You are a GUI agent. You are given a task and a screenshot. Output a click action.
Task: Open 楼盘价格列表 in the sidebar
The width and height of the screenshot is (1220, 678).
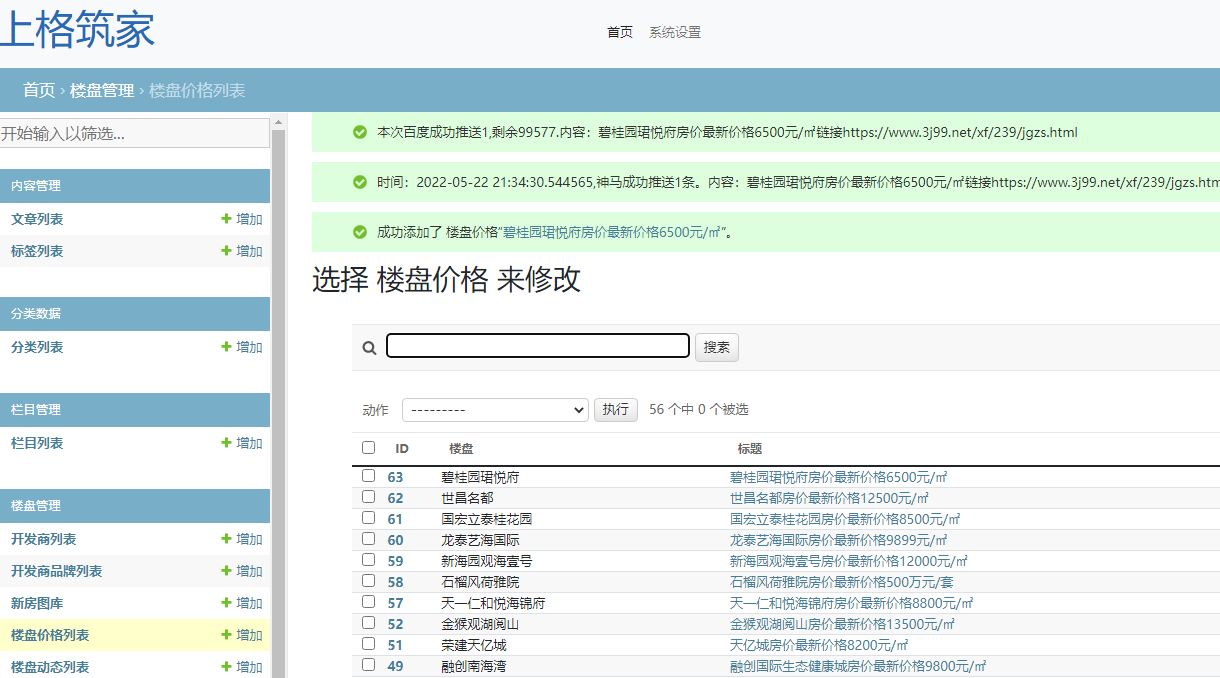pos(50,635)
